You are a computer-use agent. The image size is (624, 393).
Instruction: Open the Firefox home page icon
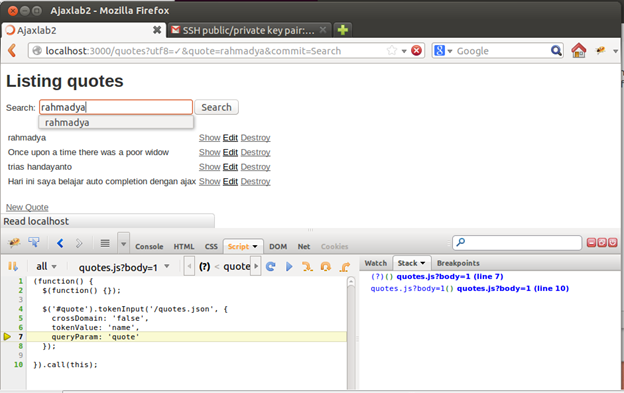point(579,51)
